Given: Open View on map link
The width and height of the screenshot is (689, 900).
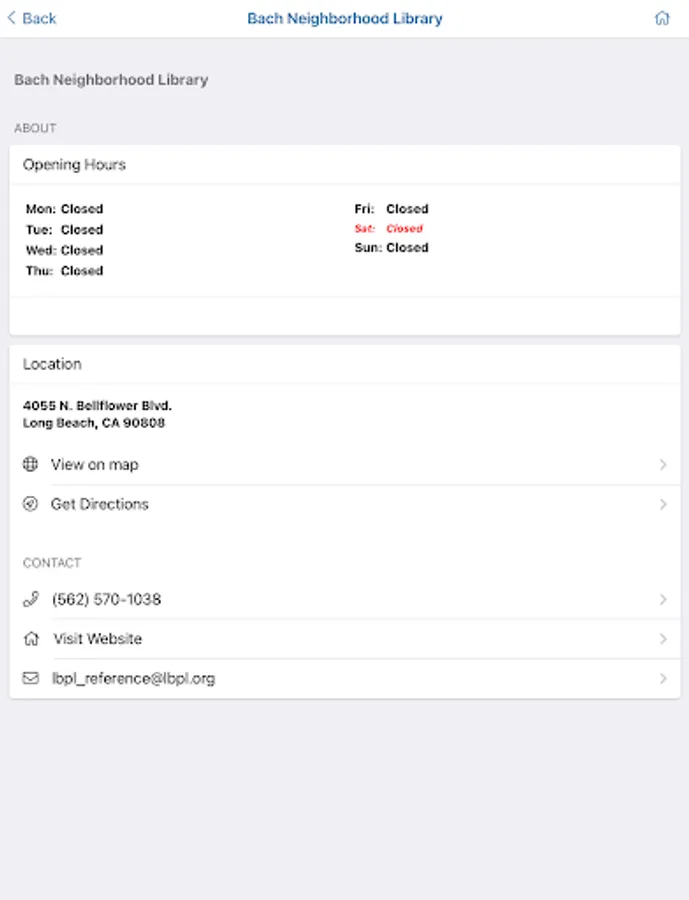Looking at the screenshot, I should tap(95, 465).
